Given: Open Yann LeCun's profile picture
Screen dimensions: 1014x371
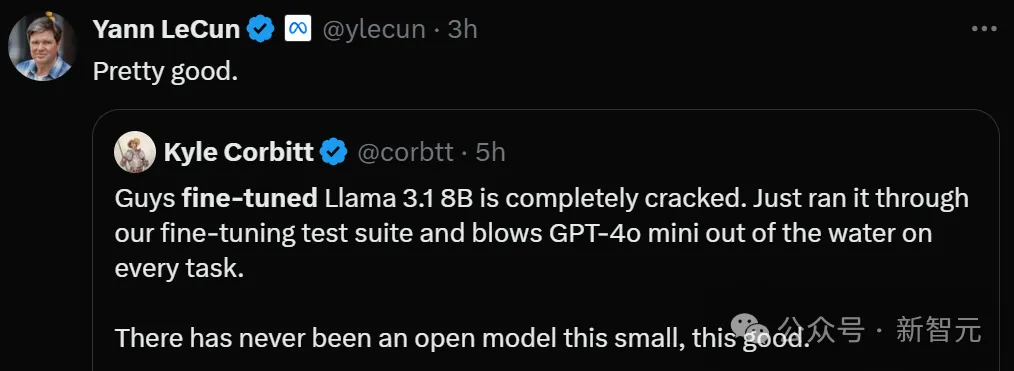Looking at the screenshot, I should tap(42, 46).
